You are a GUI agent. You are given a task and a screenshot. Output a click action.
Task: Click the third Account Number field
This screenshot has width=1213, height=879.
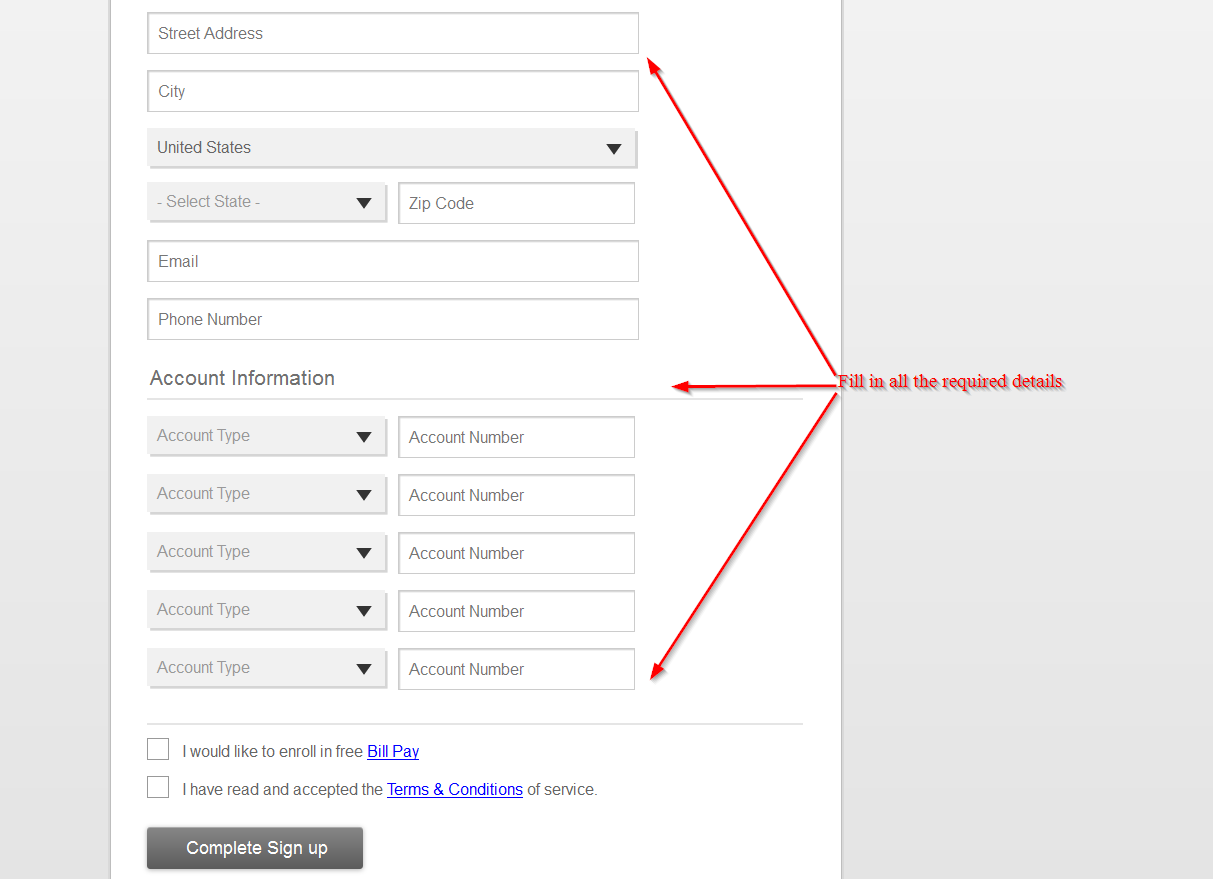pos(516,553)
